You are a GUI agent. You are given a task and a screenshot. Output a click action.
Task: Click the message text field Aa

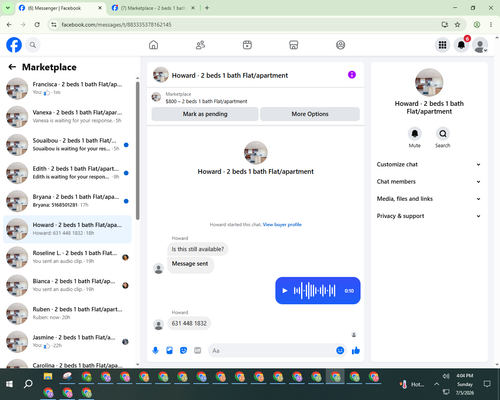tap(271, 351)
